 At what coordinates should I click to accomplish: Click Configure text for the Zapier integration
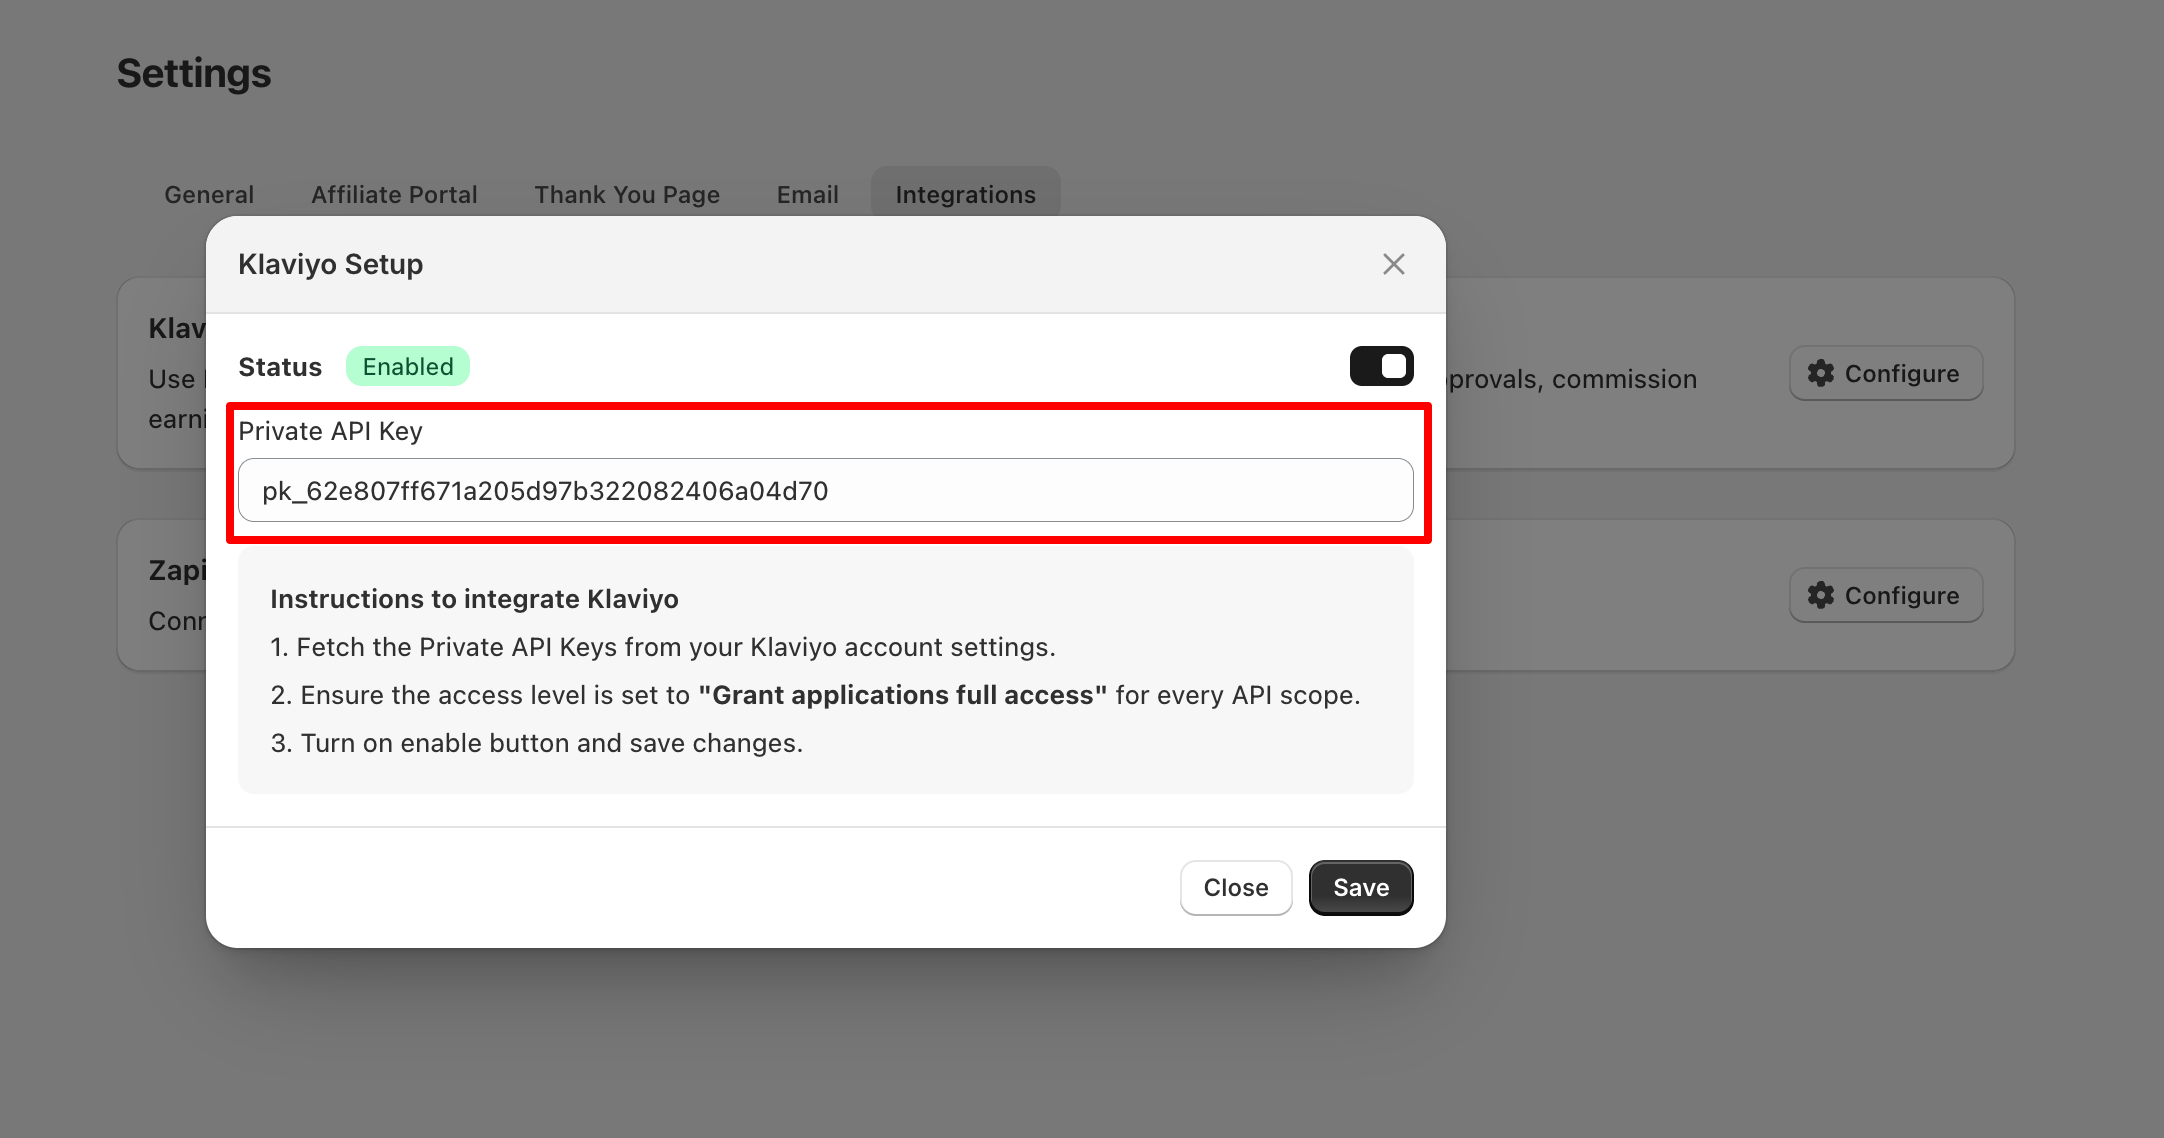(x=1901, y=595)
